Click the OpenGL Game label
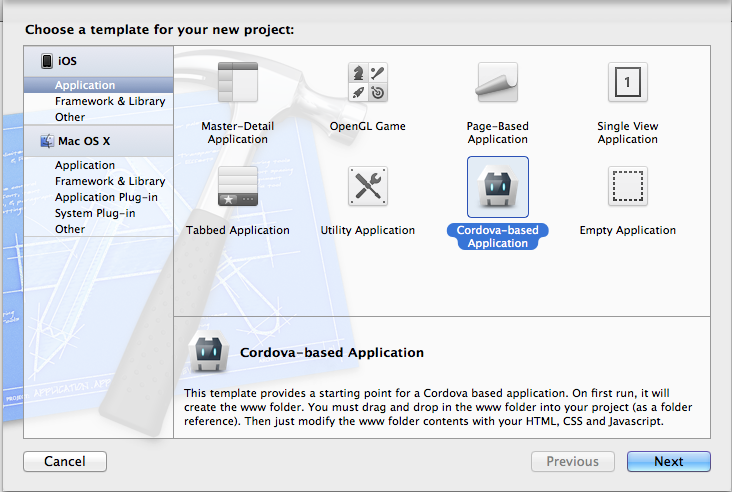732x492 pixels. [368, 126]
